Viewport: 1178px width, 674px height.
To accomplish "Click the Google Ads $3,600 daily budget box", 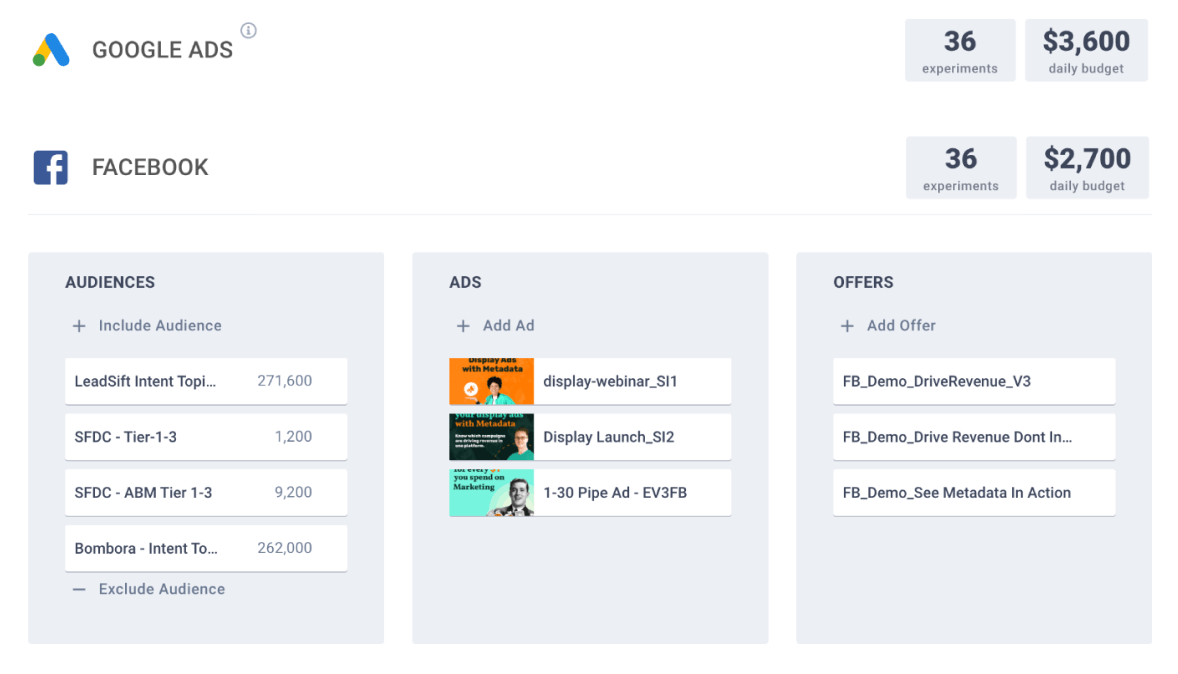I will tap(1086, 51).
